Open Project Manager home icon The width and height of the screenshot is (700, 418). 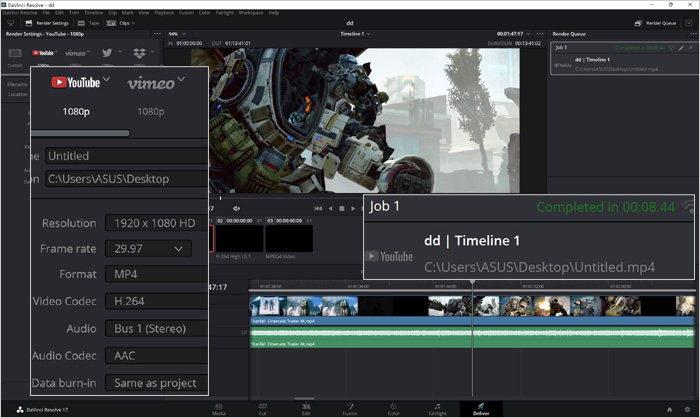point(670,410)
